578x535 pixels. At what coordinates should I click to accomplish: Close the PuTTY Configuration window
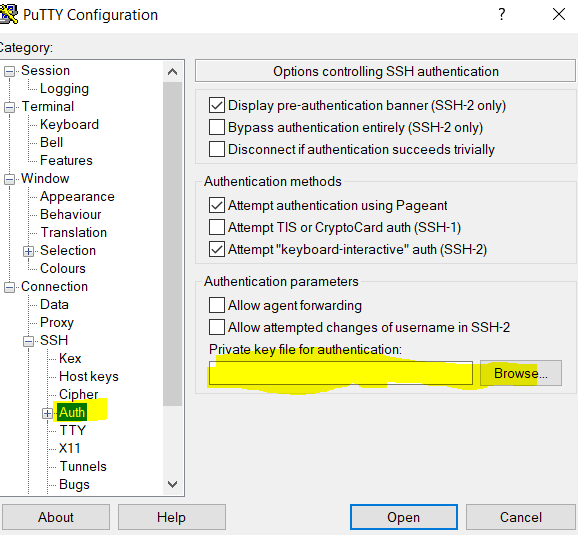[x=559, y=14]
